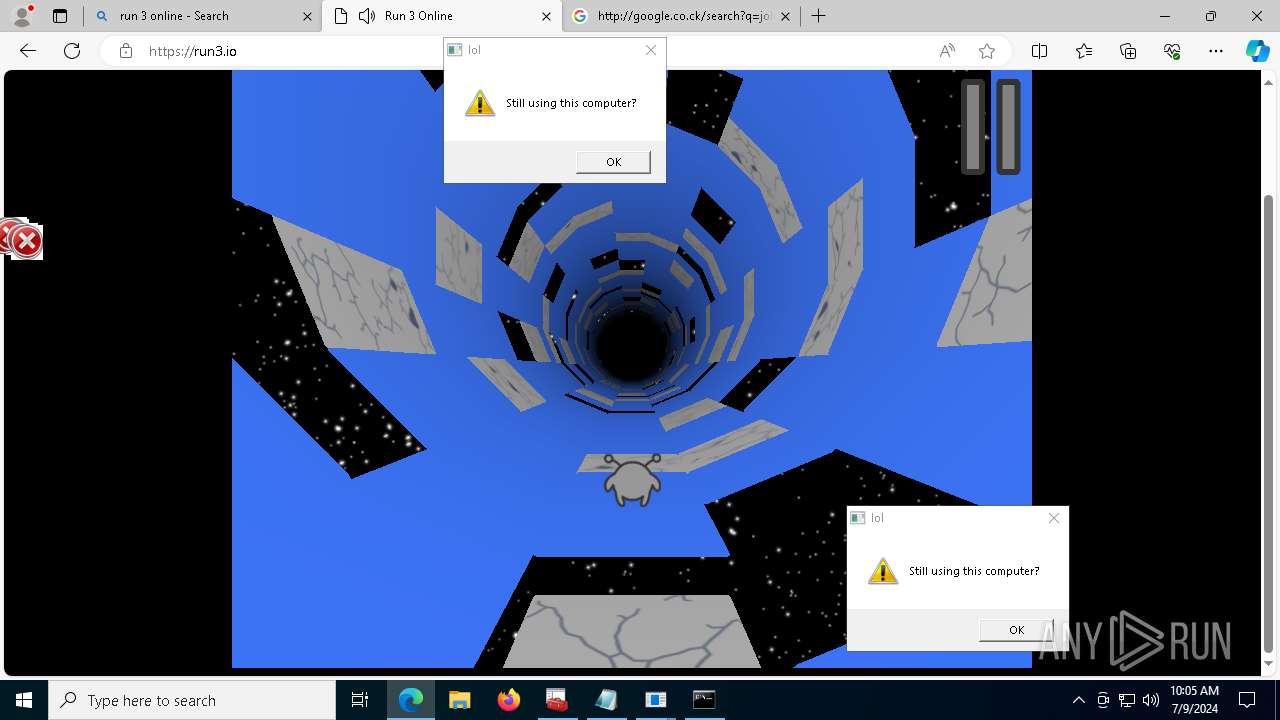
Task: Open the command prompt on taskbar
Action: click(704, 700)
